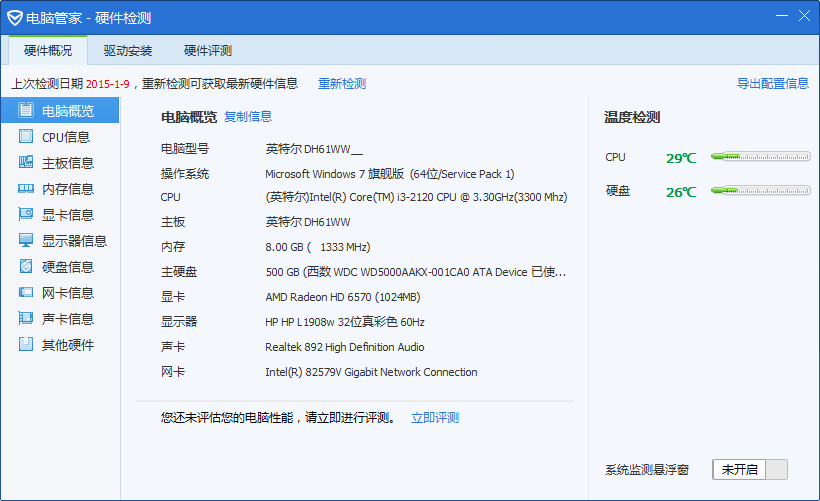
Task: Open 其他硬件 section label
Action: click(68, 345)
